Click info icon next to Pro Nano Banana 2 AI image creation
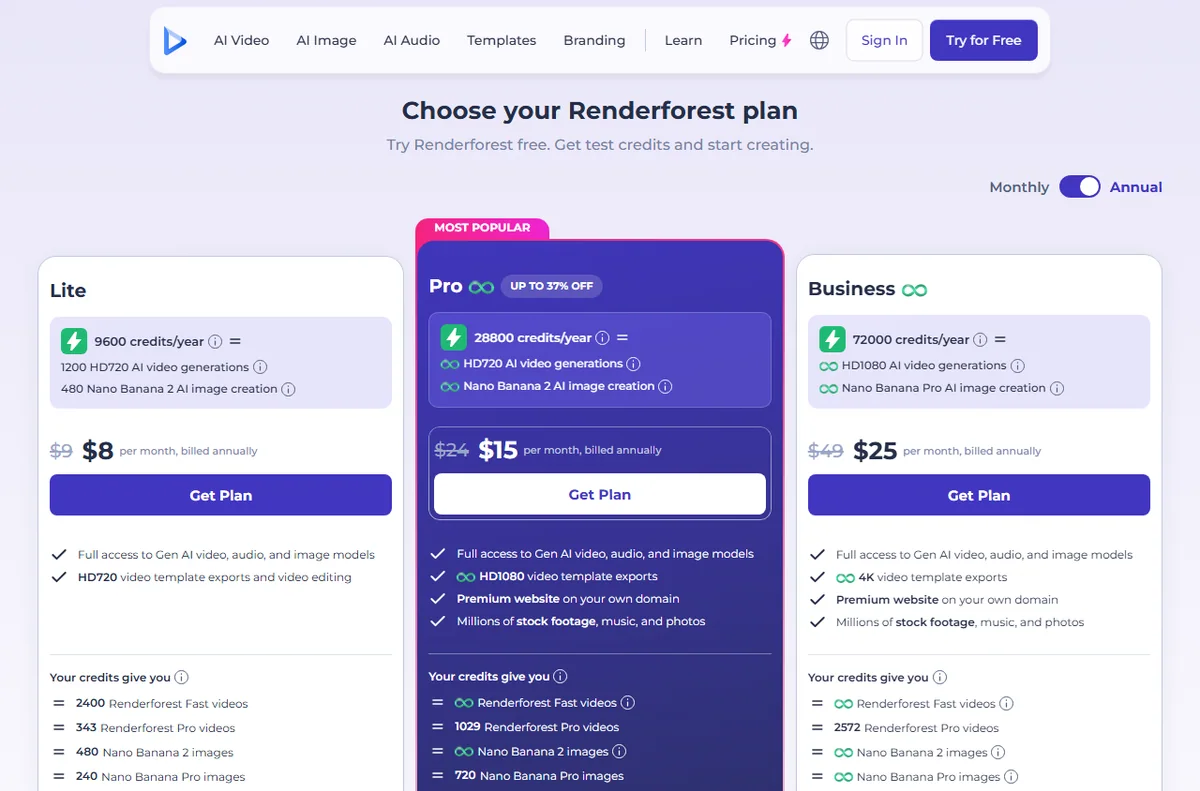 pos(665,386)
